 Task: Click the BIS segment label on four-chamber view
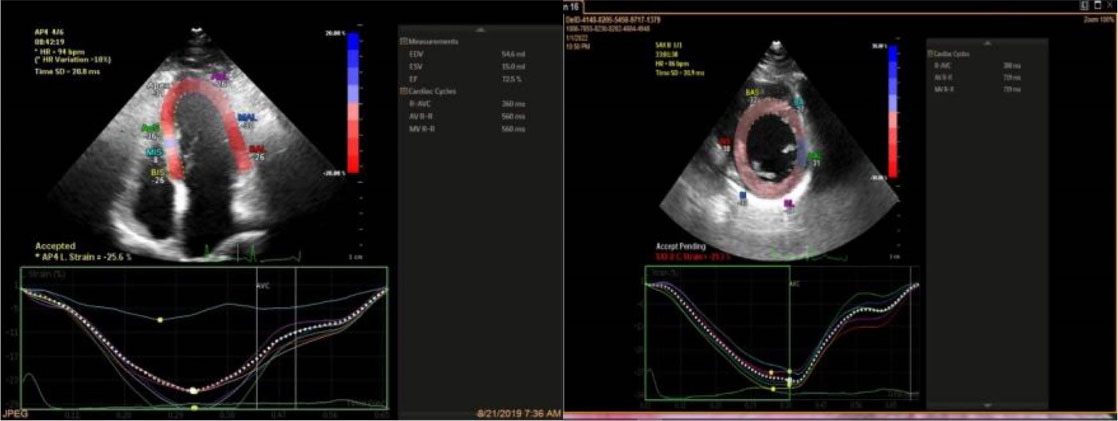[156, 172]
